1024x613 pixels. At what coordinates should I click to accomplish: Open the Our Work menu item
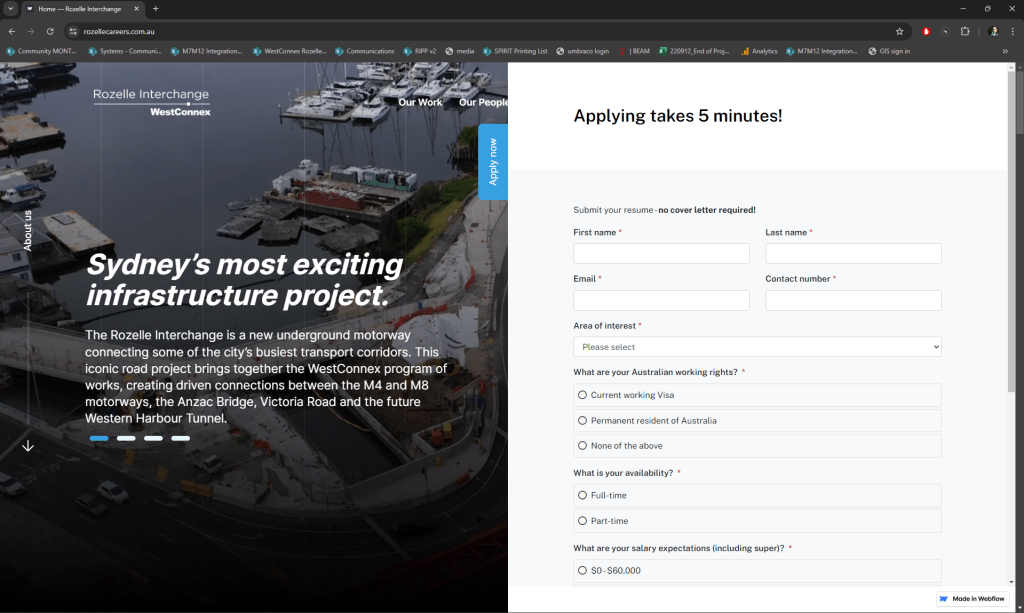point(420,102)
